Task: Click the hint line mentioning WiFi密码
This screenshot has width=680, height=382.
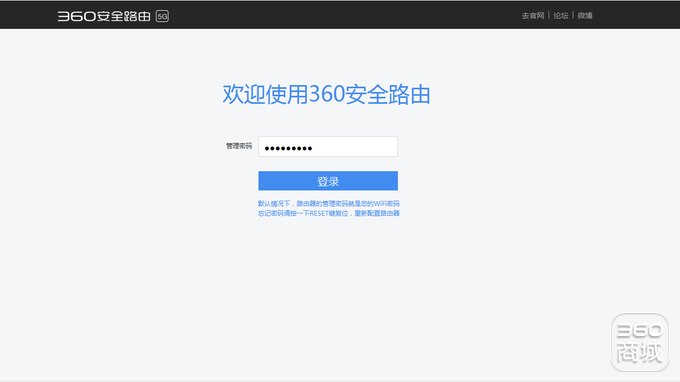Action: coord(328,203)
